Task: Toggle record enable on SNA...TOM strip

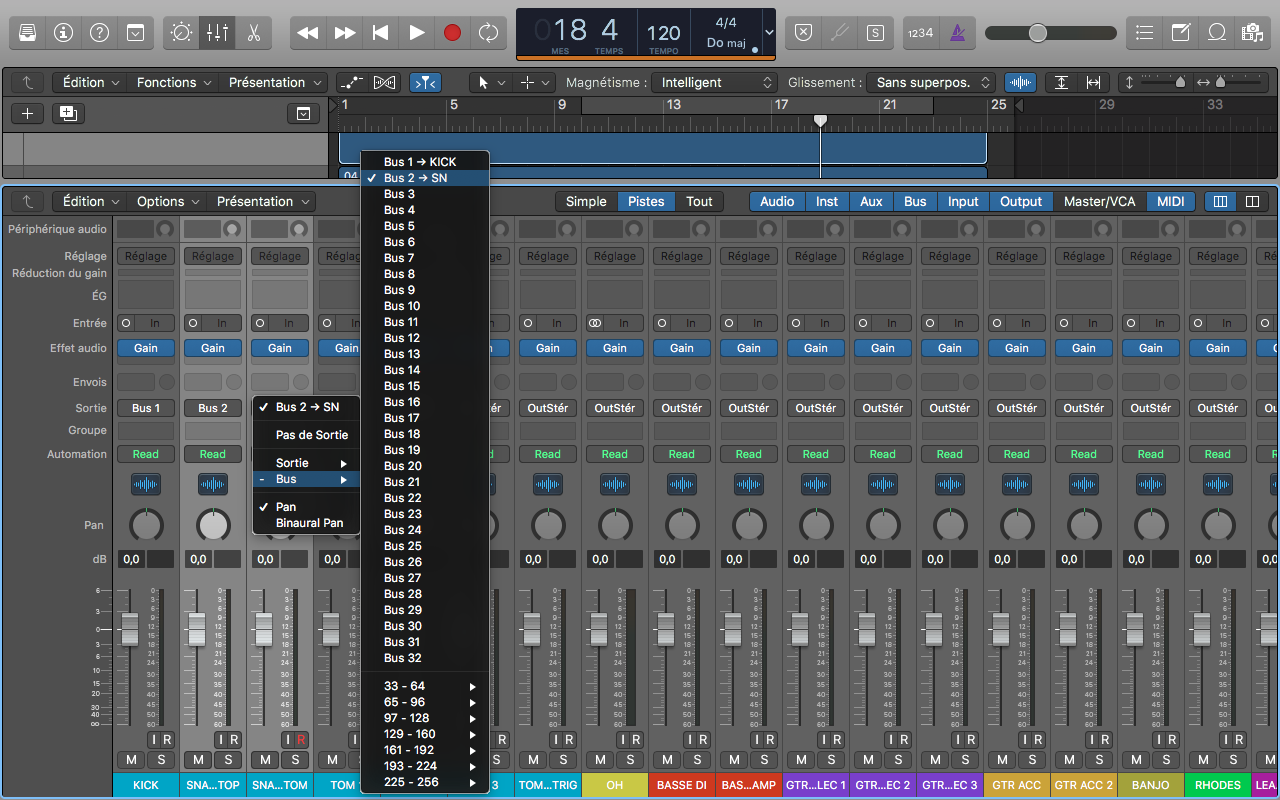Action: 299,740
